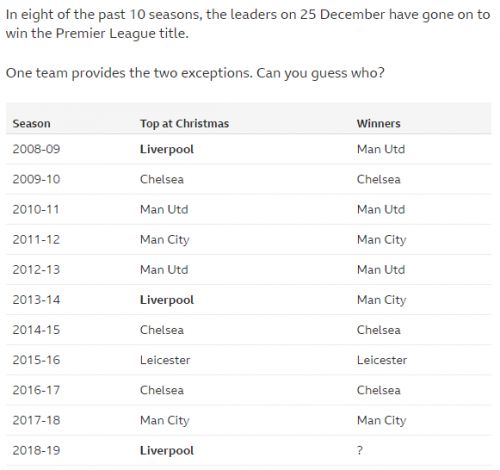The image size is (500, 470).
Task: Click Leicester in the Winners column
Action: point(382,360)
